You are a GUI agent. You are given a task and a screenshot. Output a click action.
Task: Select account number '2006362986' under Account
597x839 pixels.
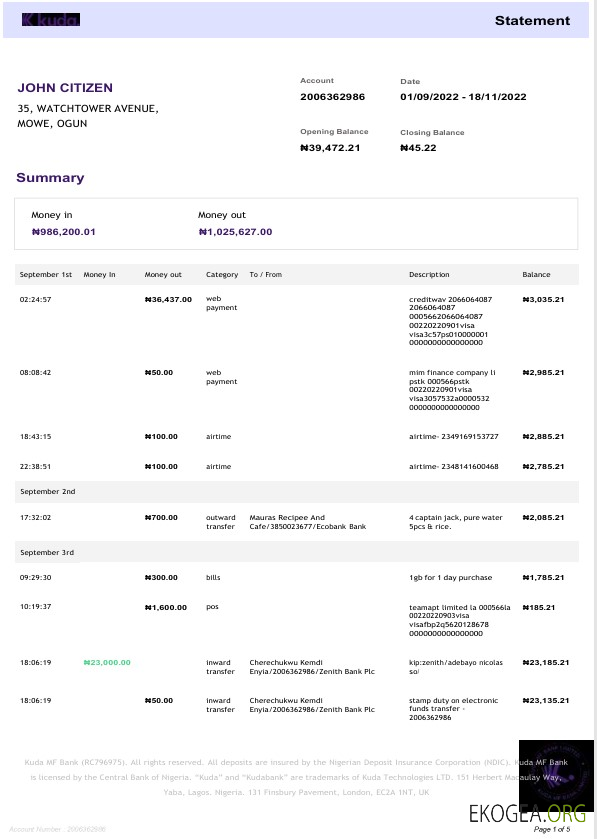click(x=332, y=97)
